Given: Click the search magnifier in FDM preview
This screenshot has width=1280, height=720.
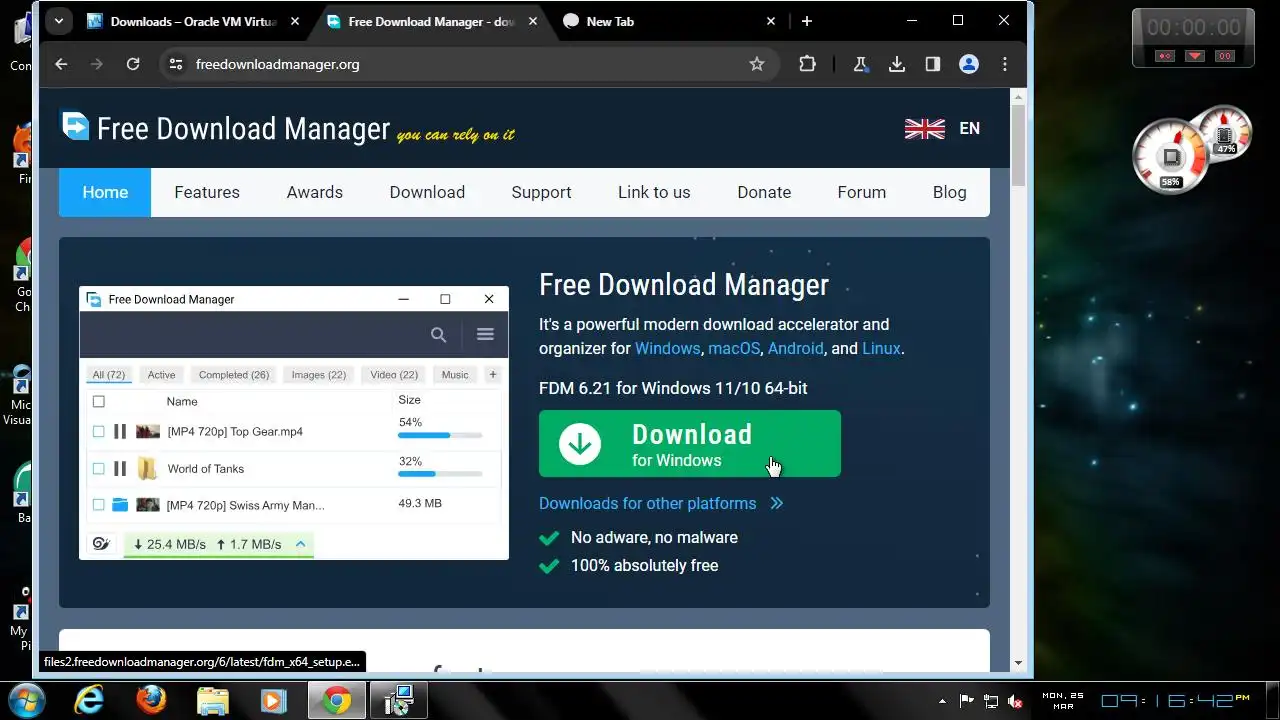Looking at the screenshot, I should (438, 335).
